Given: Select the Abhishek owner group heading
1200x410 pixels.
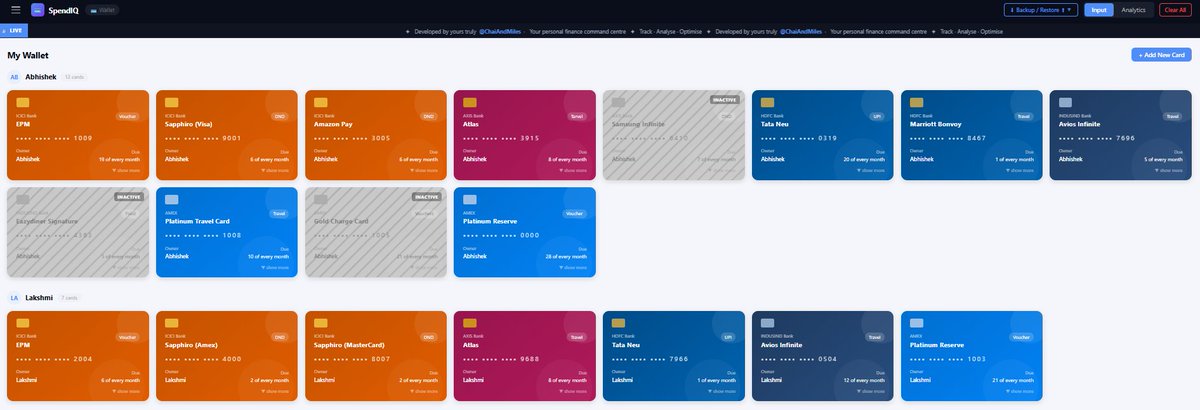Looking at the screenshot, I should click(41, 76).
